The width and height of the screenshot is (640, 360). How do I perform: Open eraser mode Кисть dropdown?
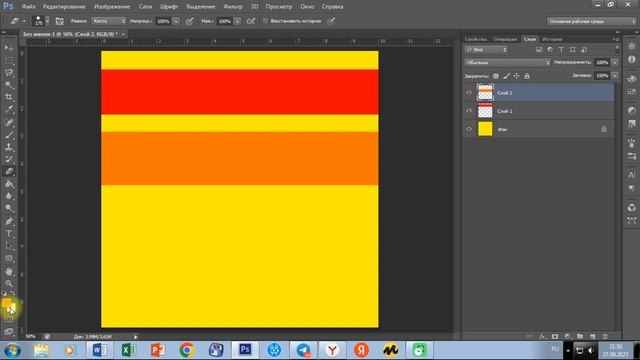(x=109, y=21)
